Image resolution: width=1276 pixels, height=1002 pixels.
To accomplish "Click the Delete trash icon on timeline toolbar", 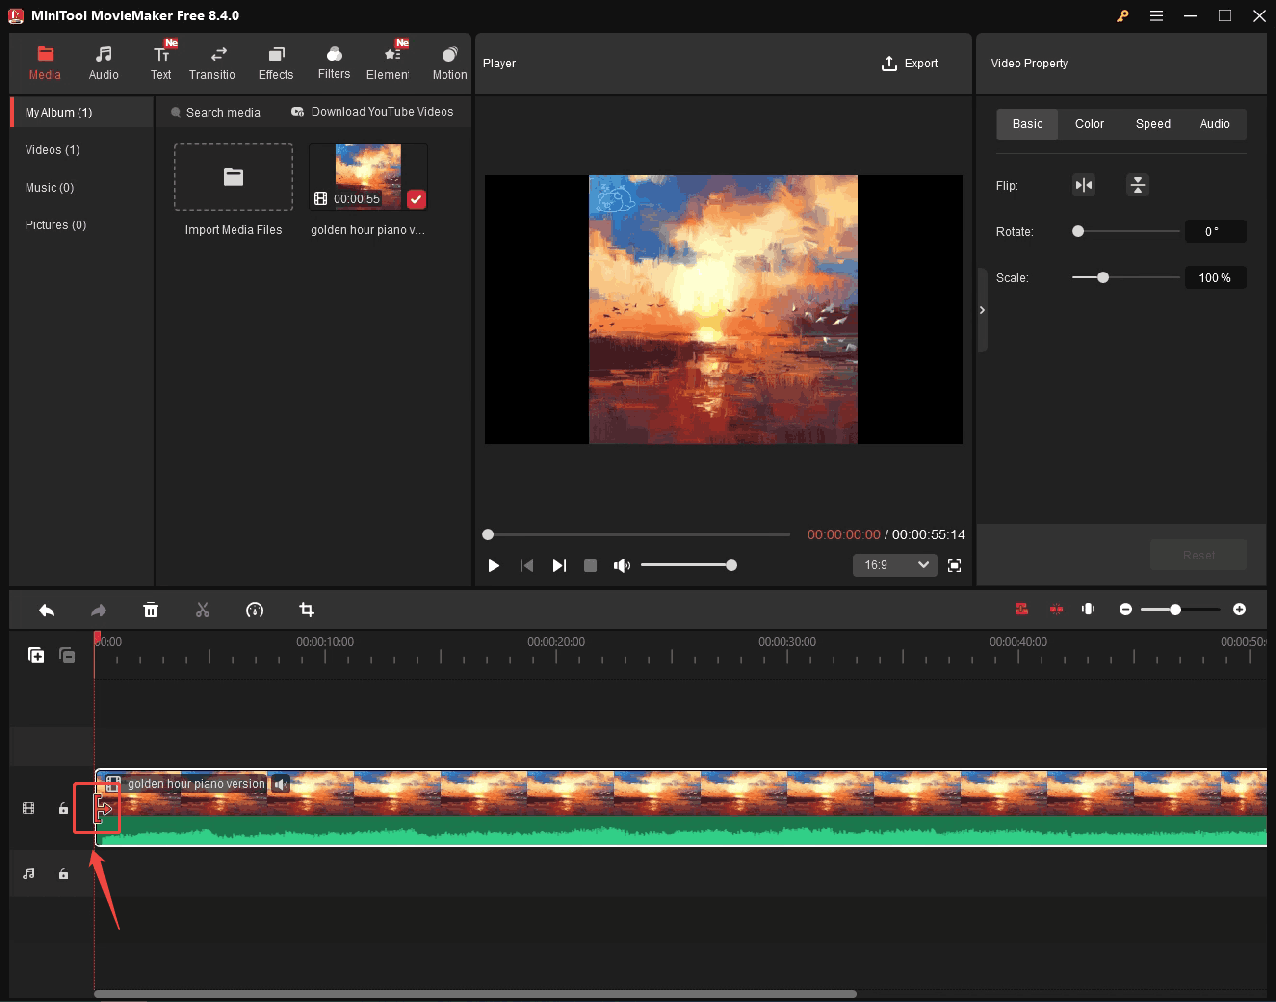I will coord(151,609).
